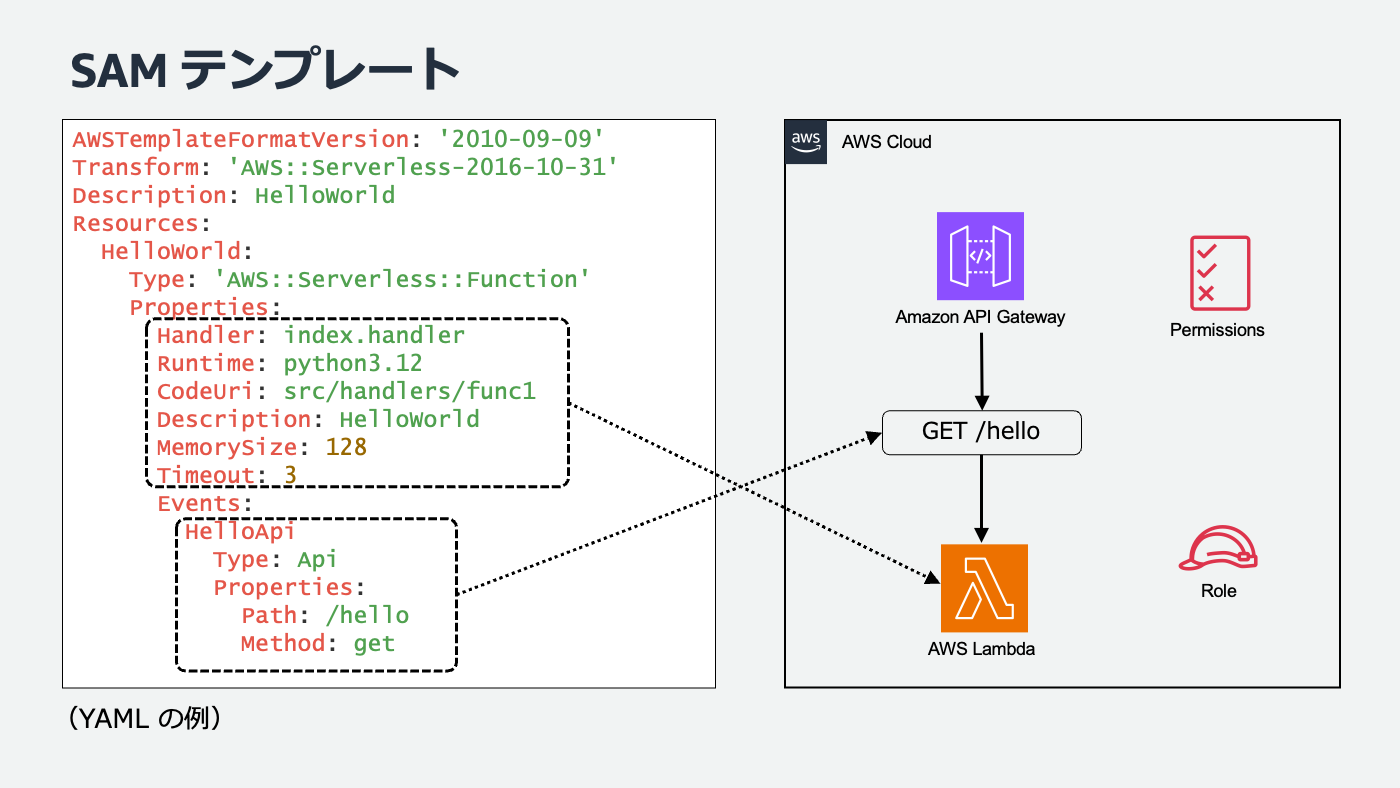Click the aws logo in AWS Cloud header
The height and width of the screenshot is (788, 1400).
click(805, 141)
